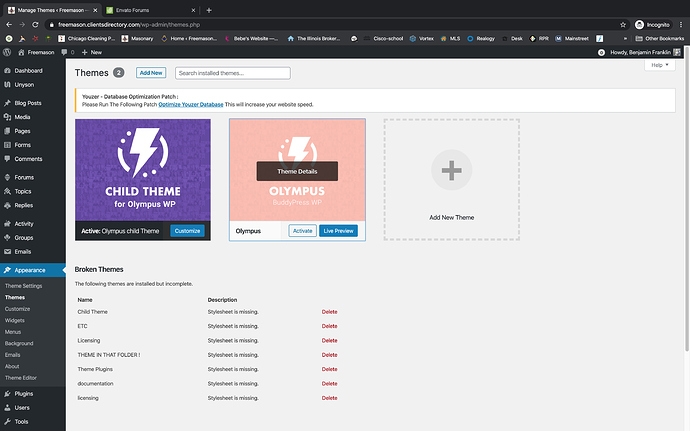Screen dimensions: 690x431
Task: Open the Forums sidebar icon
Action: point(7,177)
